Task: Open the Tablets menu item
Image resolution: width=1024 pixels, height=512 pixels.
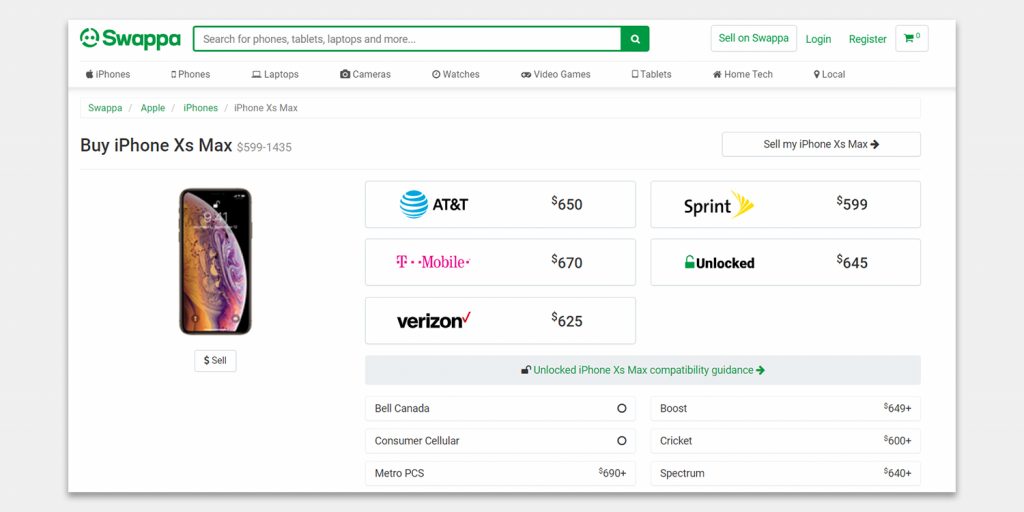Action: click(x=651, y=74)
